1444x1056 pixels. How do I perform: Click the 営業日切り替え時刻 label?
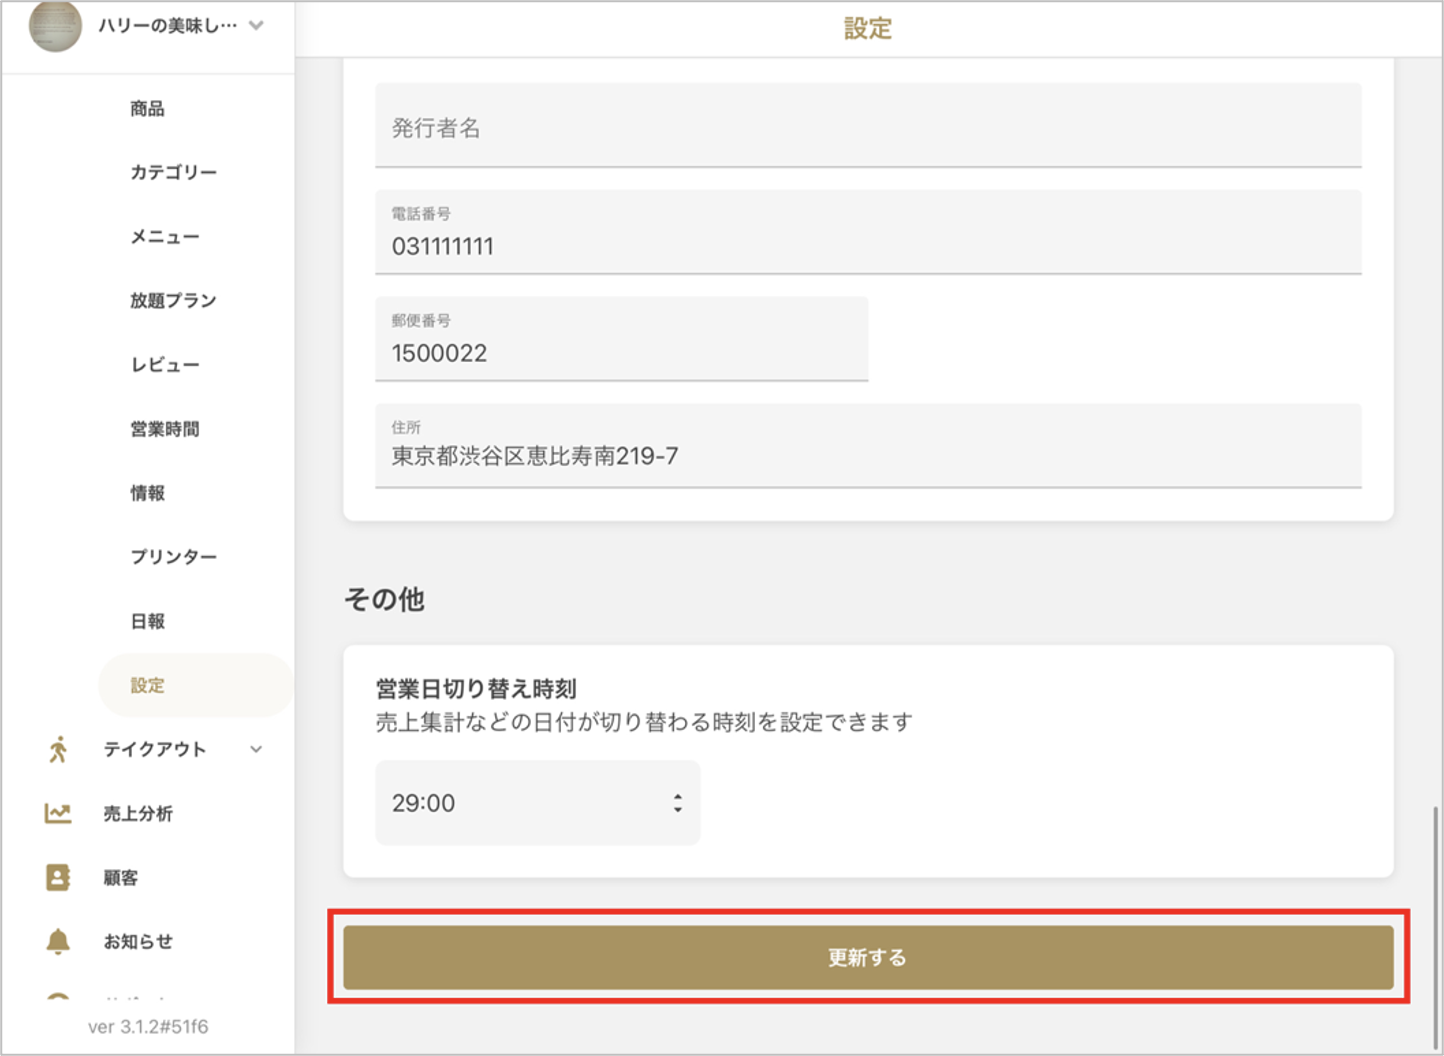(476, 688)
